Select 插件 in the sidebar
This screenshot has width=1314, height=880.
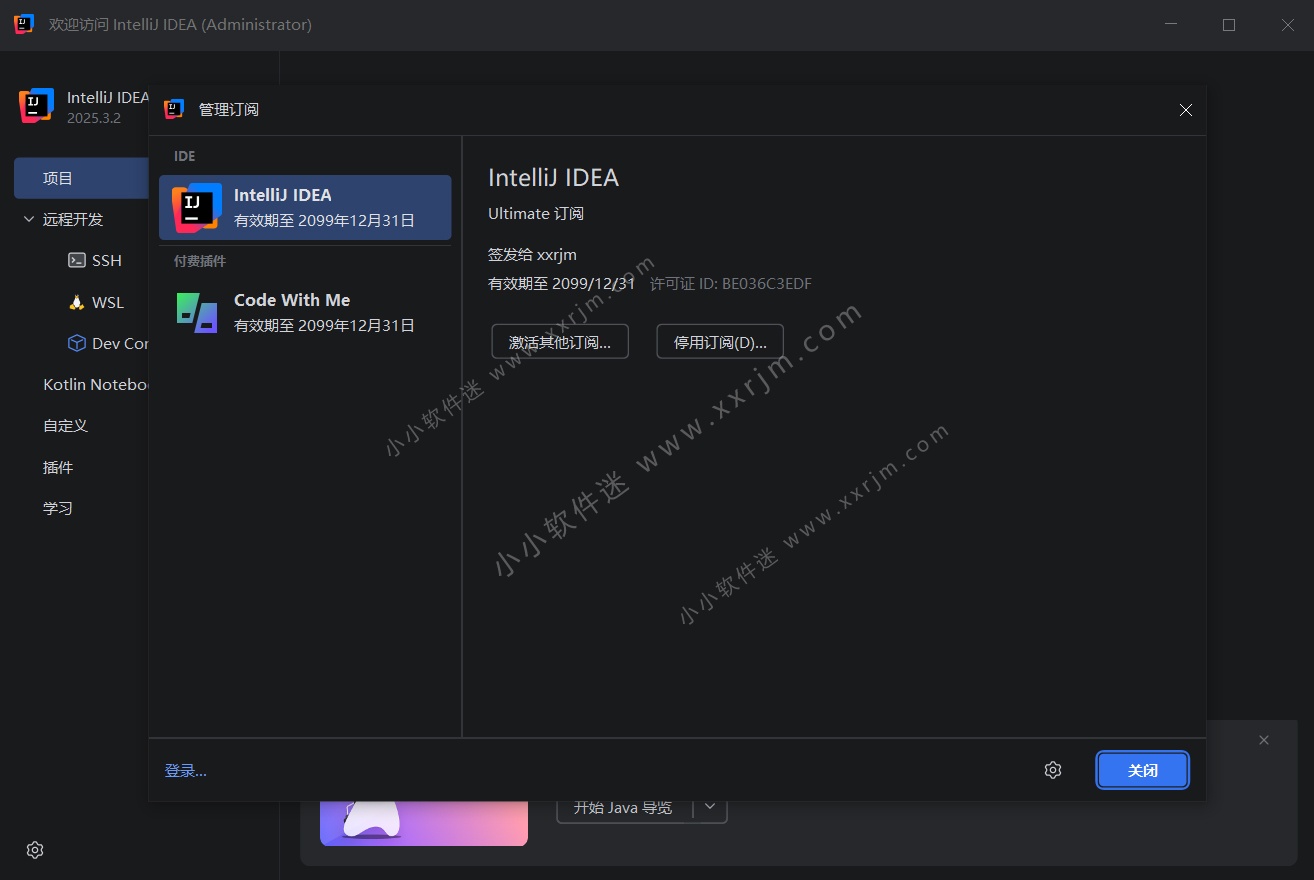[59, 466]
